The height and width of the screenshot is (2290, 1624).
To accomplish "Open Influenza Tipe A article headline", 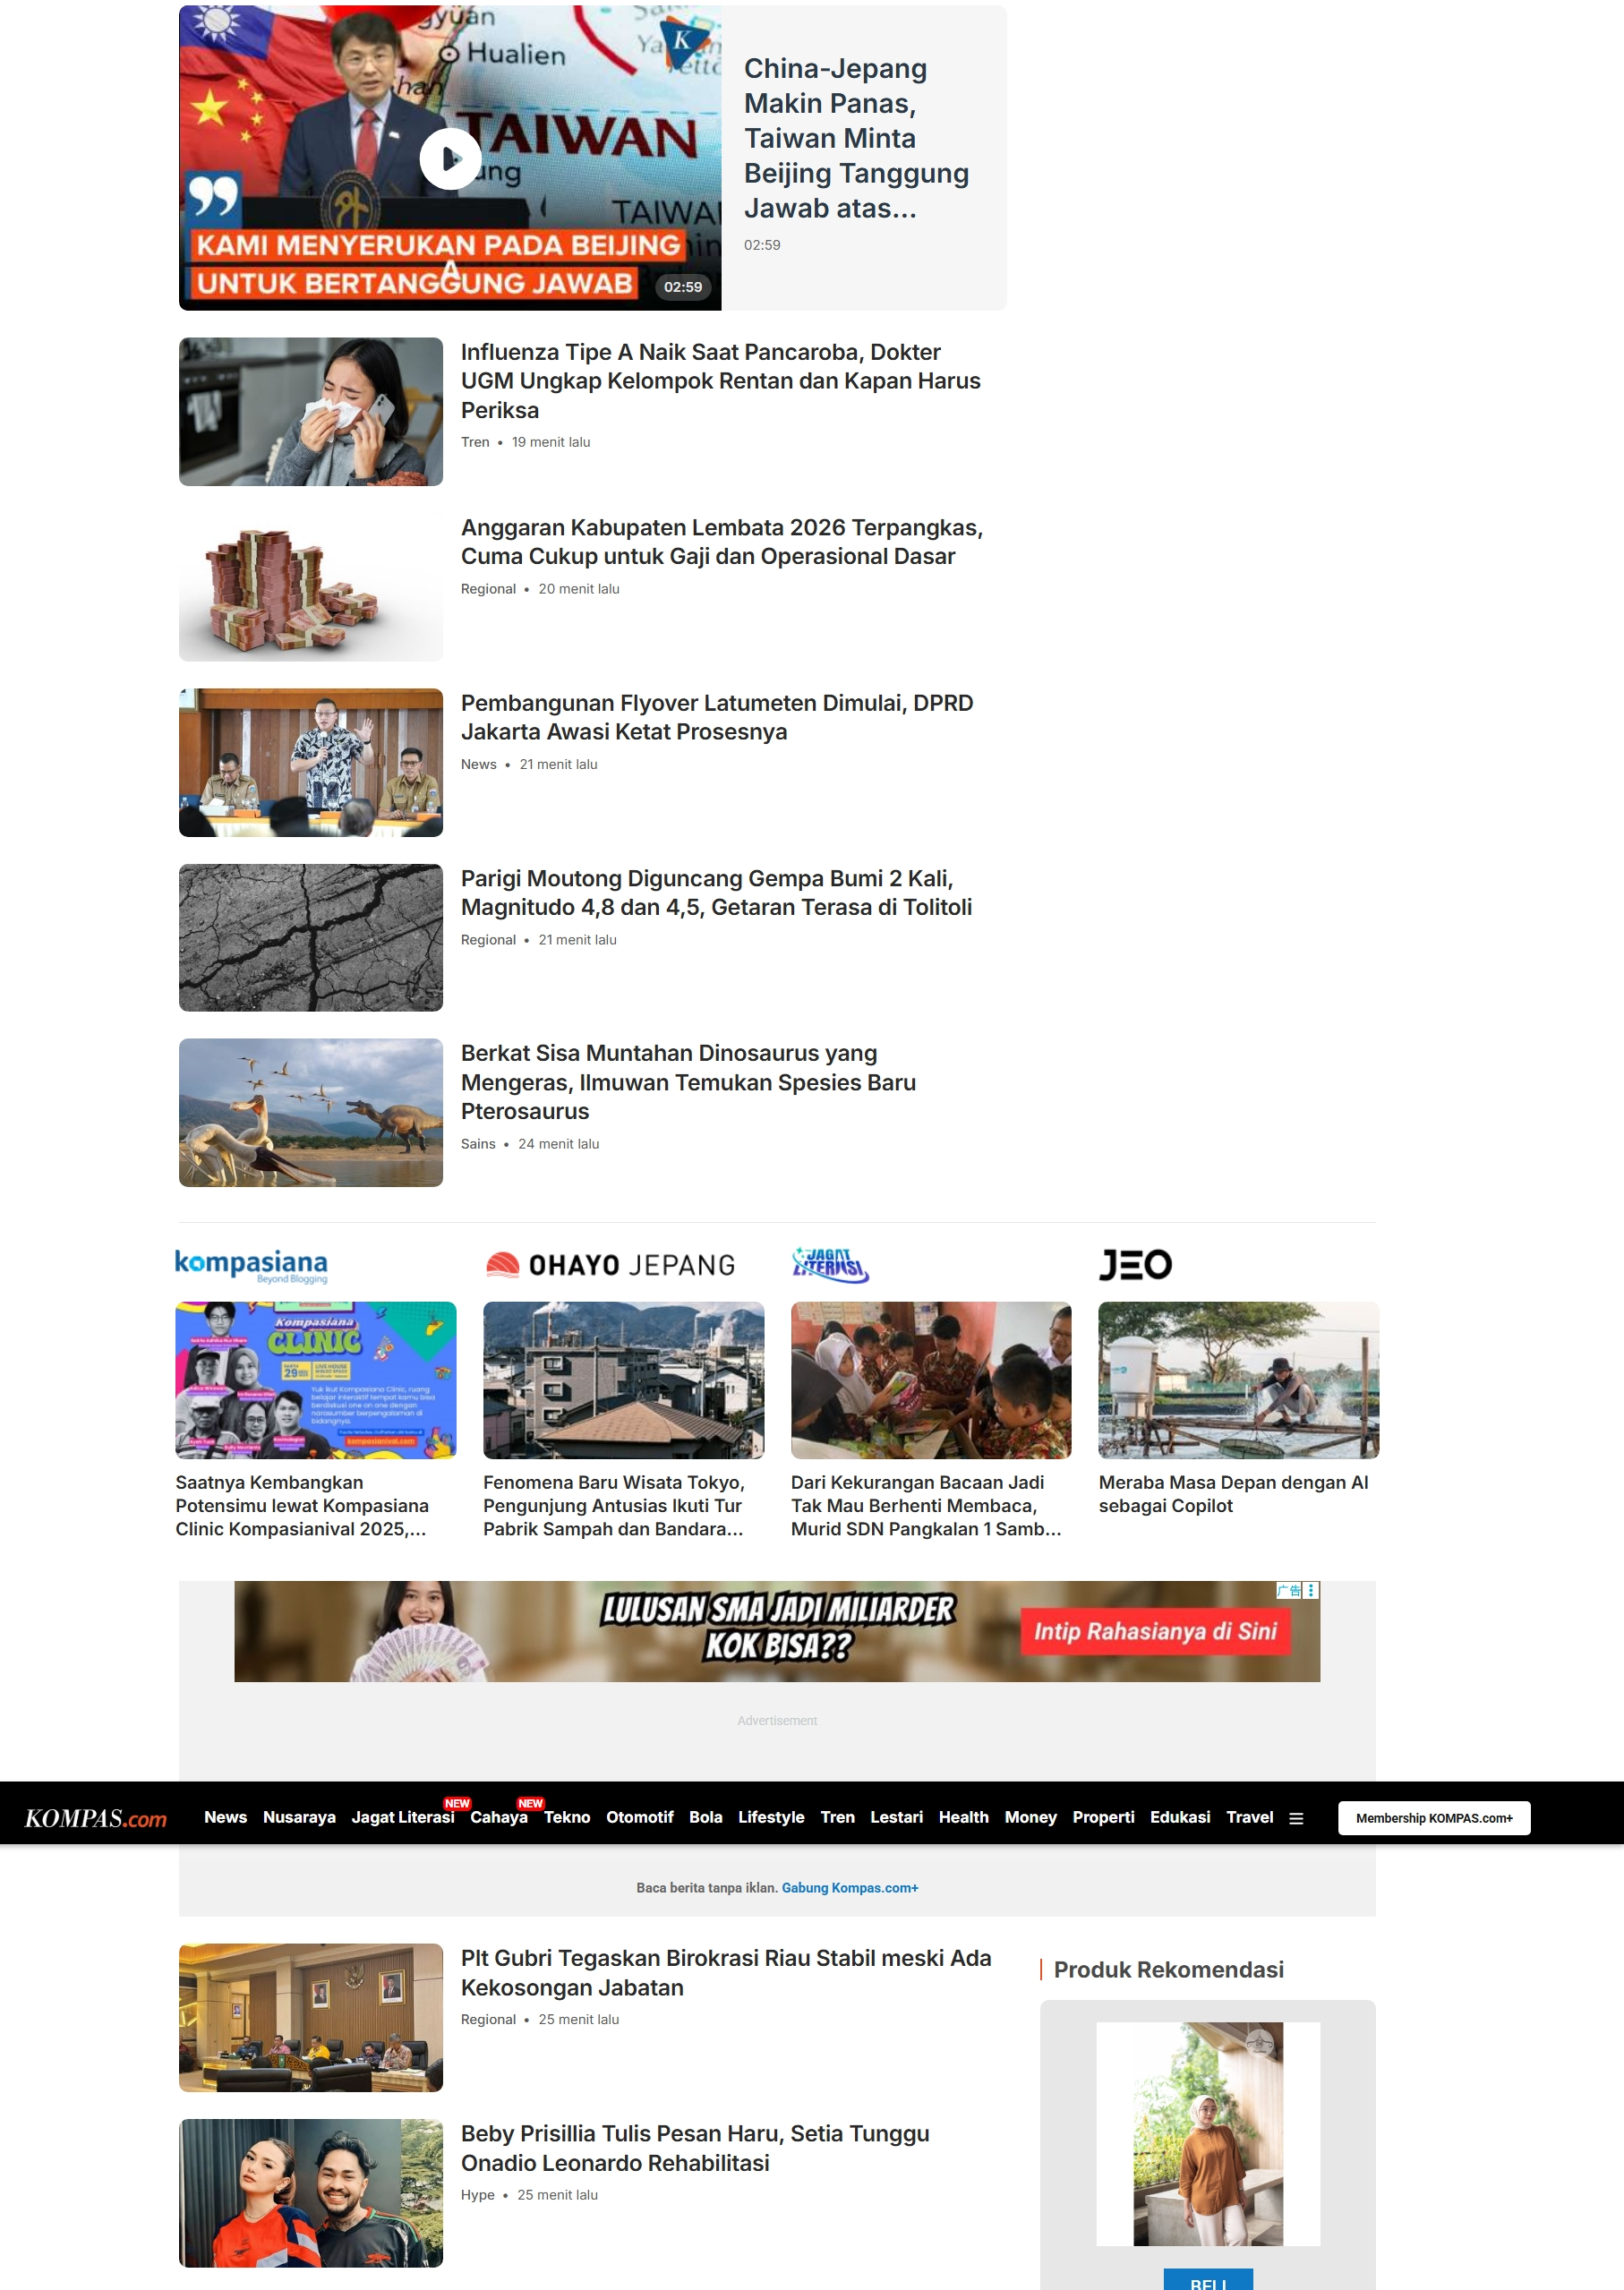I will [720, 381].
